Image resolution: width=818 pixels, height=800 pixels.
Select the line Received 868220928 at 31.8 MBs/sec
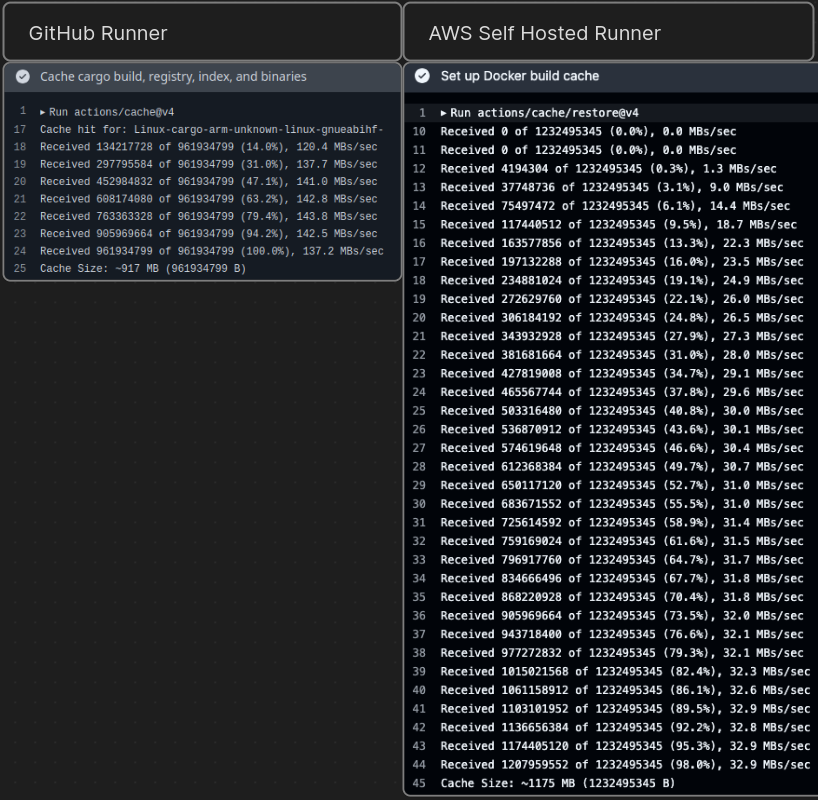(x=622, y=597)
